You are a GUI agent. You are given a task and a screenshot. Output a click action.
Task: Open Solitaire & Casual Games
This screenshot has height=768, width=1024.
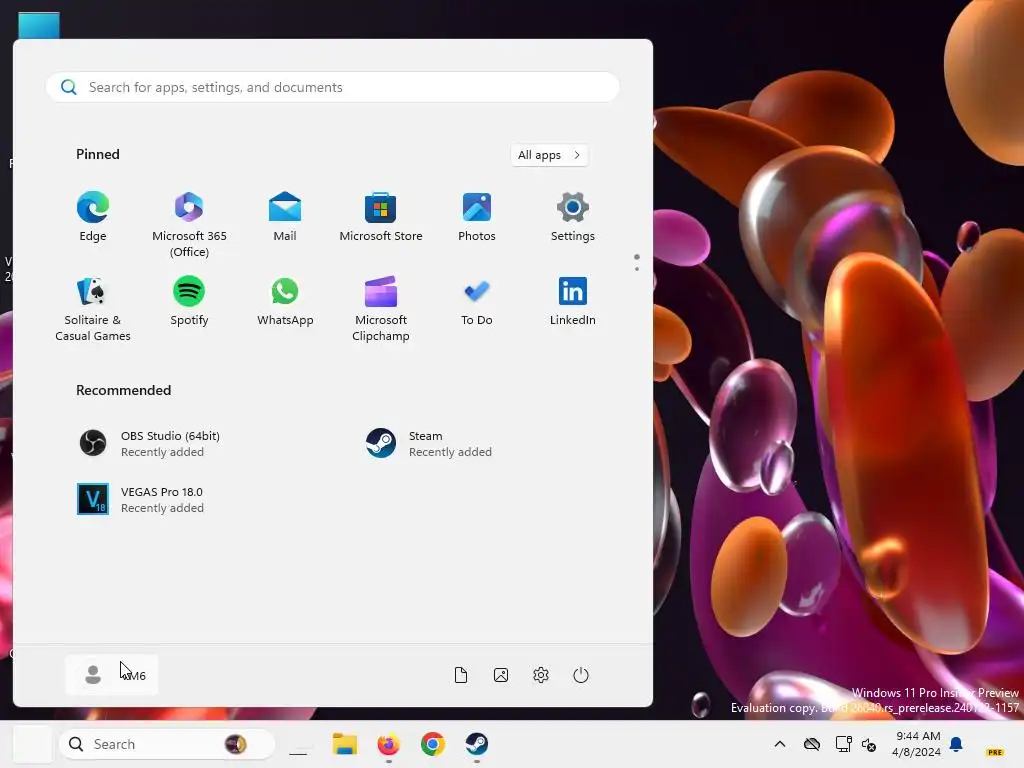[93, 308]
